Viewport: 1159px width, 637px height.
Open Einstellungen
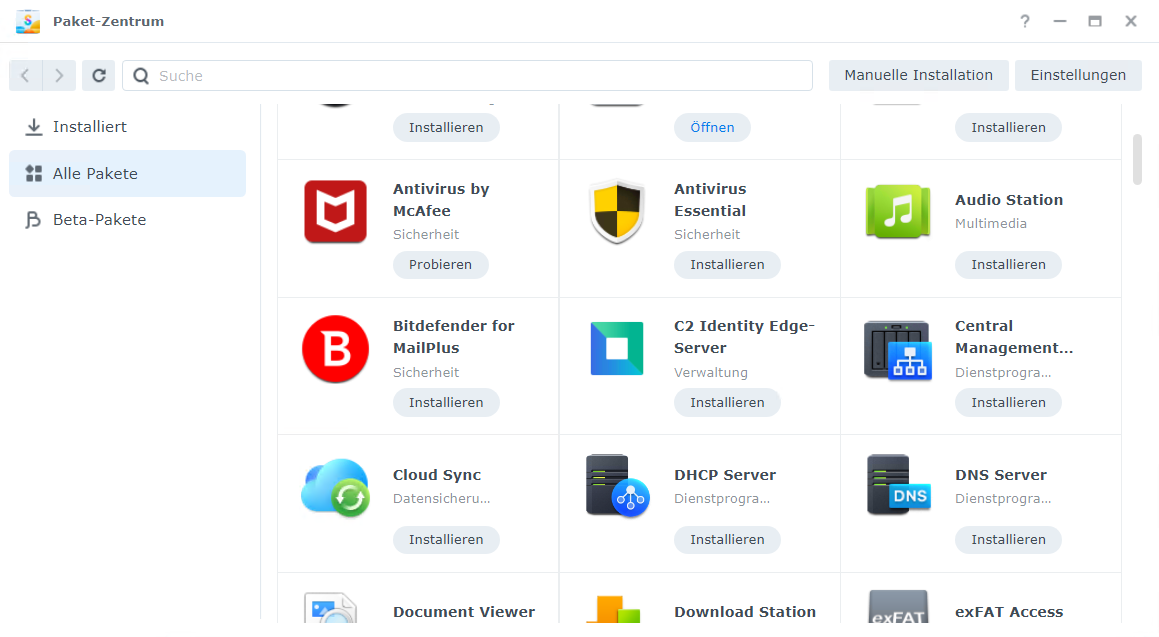[x=1078, y=75]
